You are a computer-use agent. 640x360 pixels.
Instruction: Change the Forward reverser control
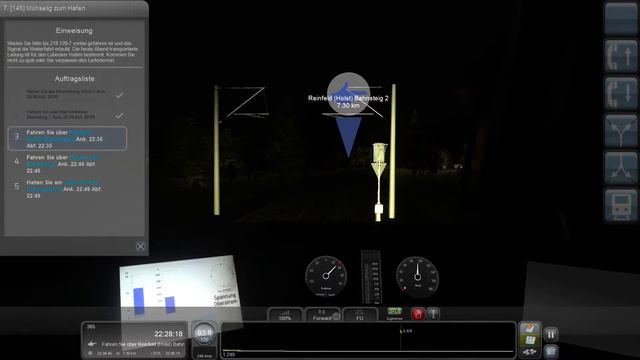[x=322, y=314]
